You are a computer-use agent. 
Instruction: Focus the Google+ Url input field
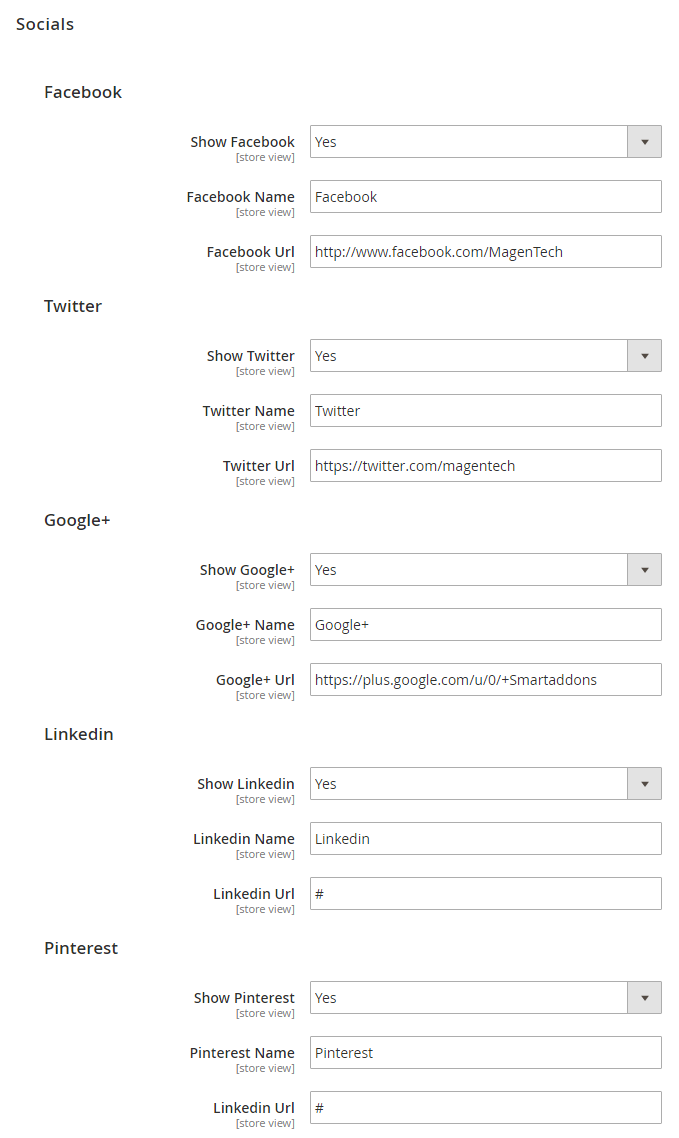tap(485, 680)
